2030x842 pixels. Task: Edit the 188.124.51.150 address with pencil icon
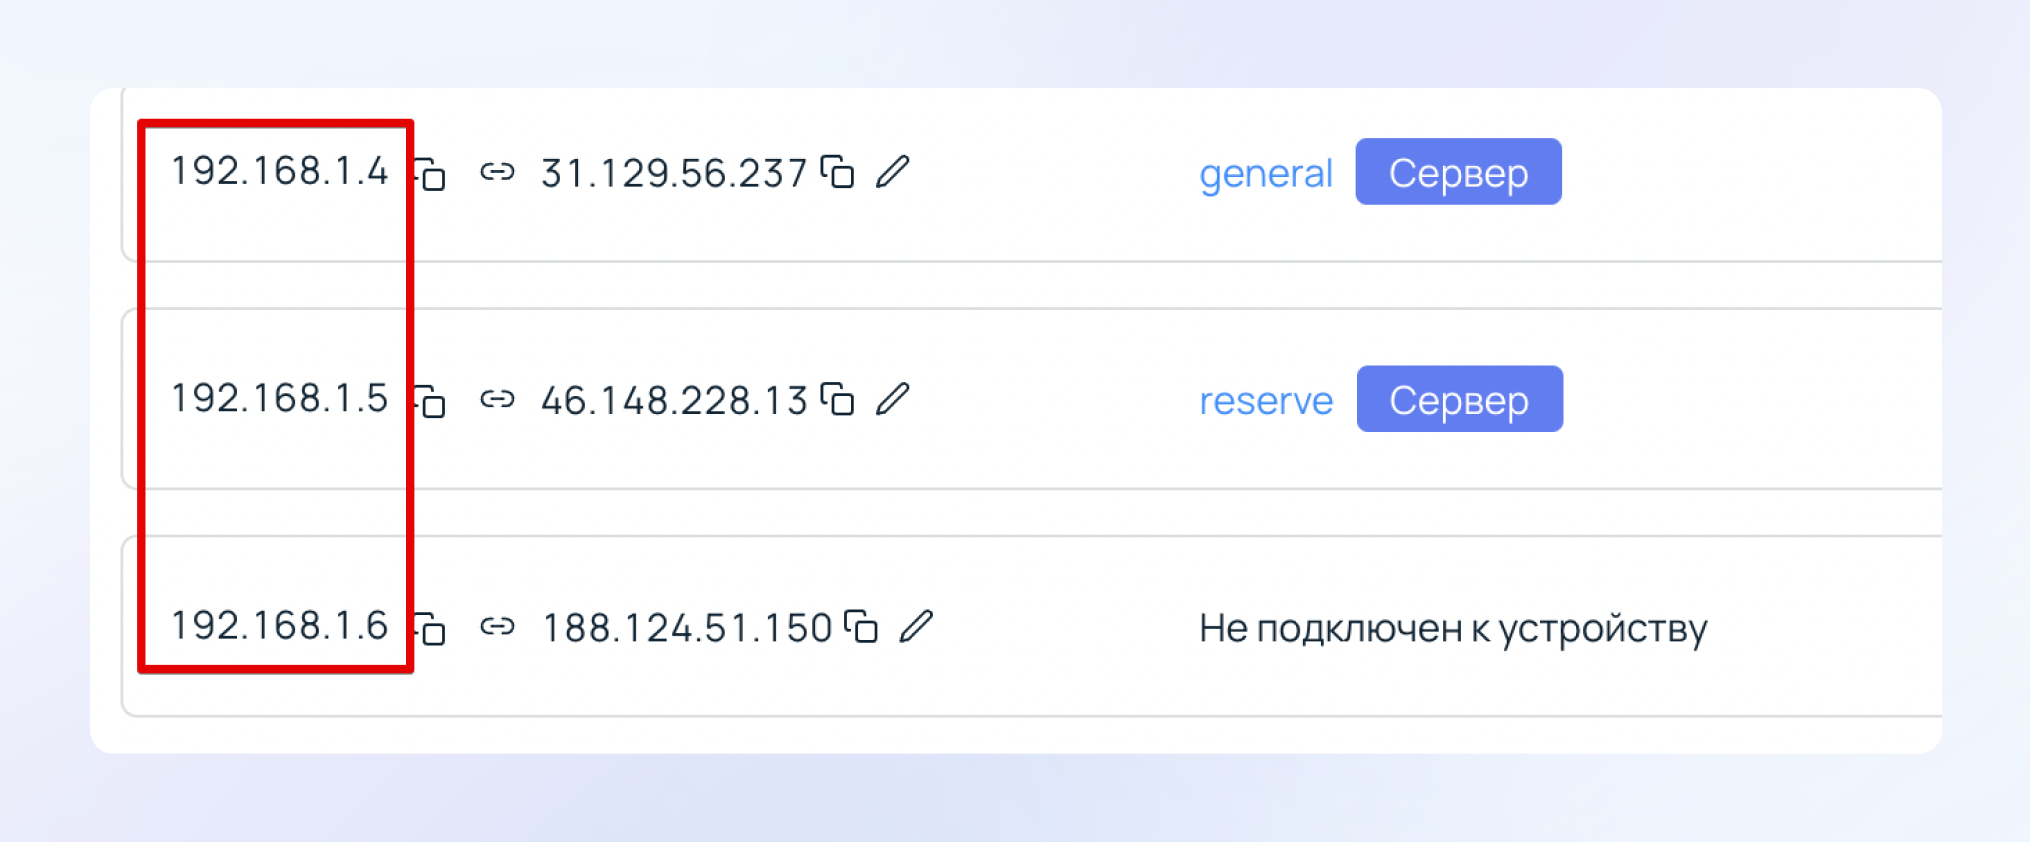coord(916,627)
